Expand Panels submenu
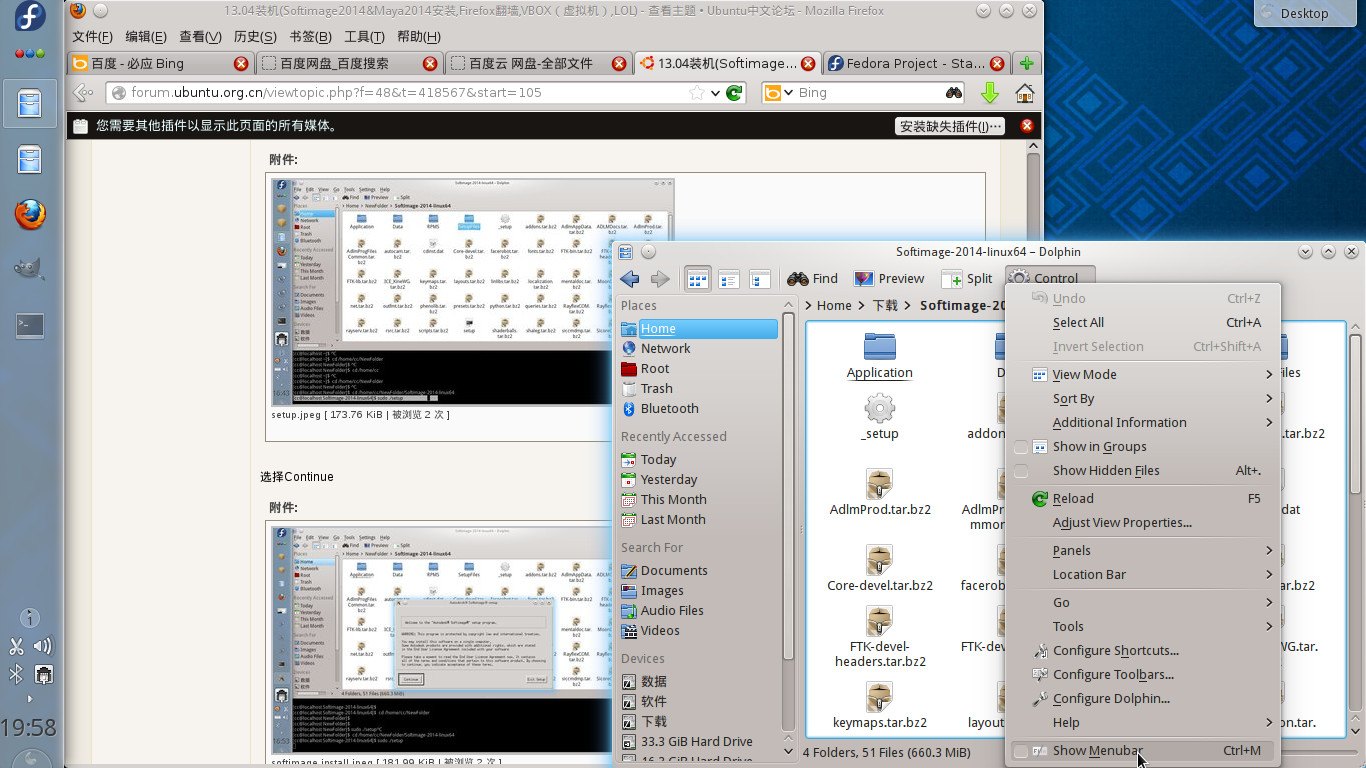Image resolution: width=1366 pixels, height=768 pixels. 1144,550
